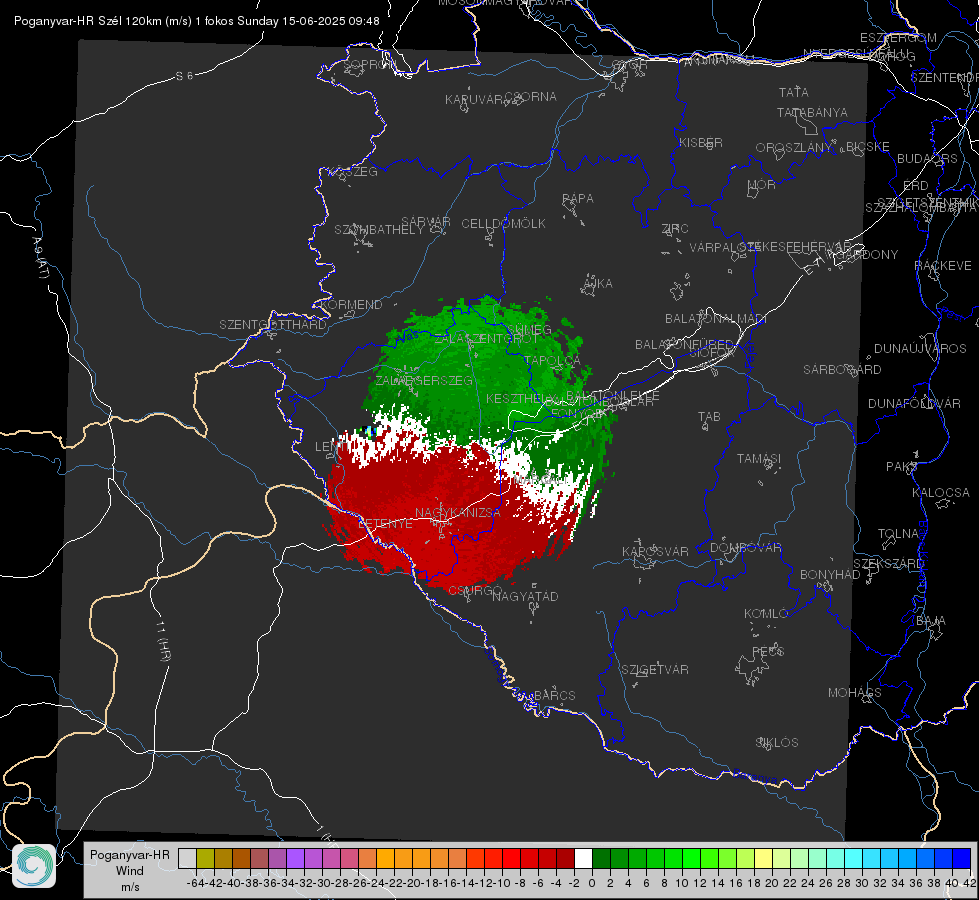Click the '30' value on the legend scale
Viewport: 979px width, 900px height.
[862, 883]
